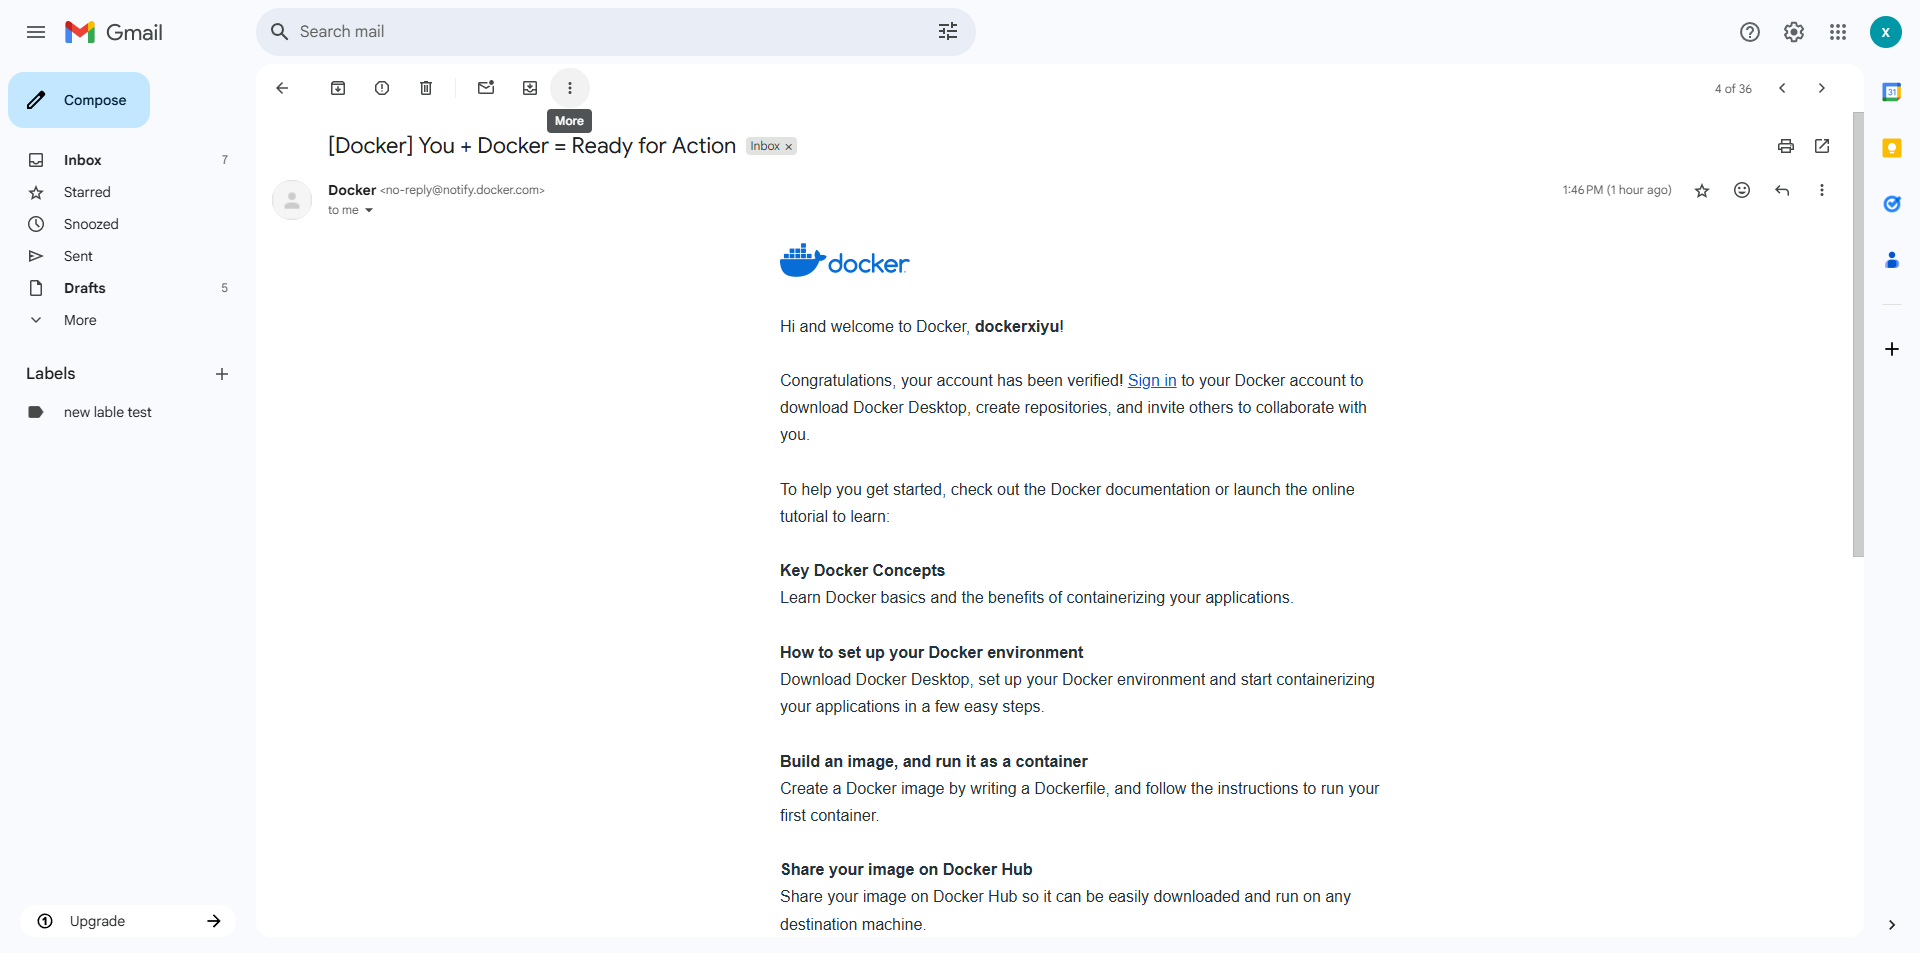Mark the email as unread
Image resolution: width=1920 pixels, height=953 pixels.
pos(486,88)
